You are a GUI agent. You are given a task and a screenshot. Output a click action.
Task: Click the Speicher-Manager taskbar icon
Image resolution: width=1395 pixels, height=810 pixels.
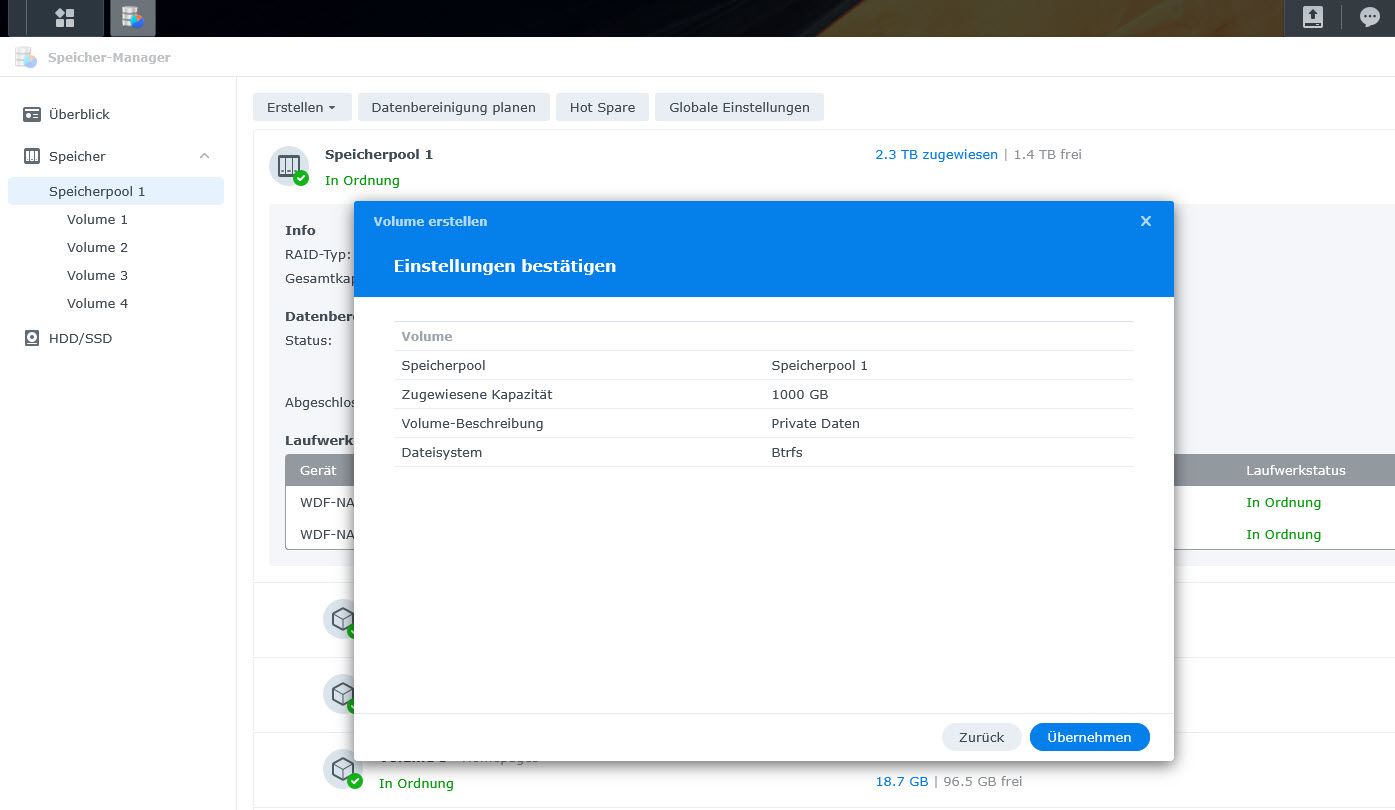(131, 17)
